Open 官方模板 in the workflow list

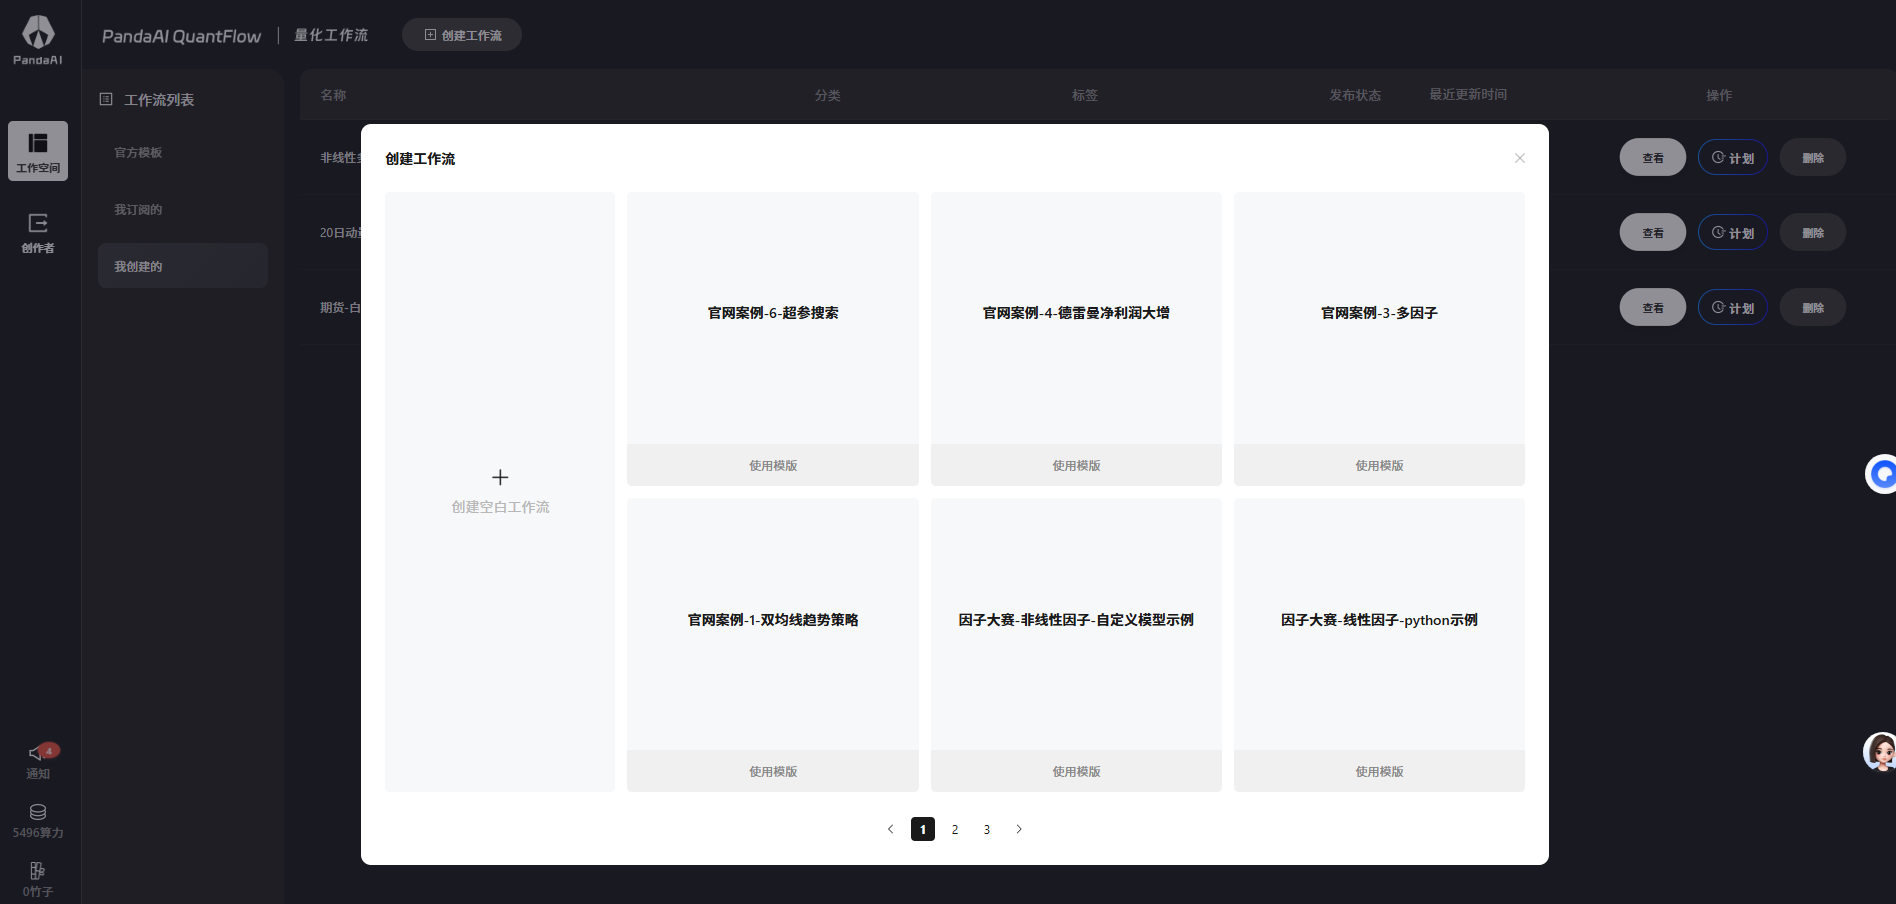(138, 153)
